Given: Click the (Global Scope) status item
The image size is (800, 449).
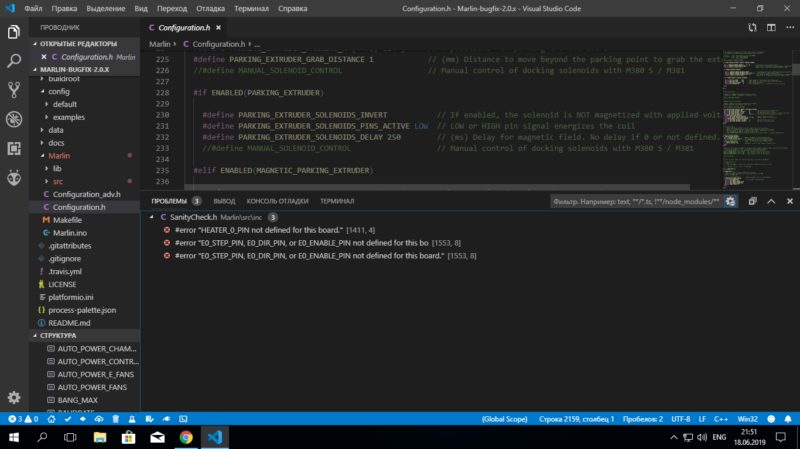Looking at the screenshot, I should [504, 419].
